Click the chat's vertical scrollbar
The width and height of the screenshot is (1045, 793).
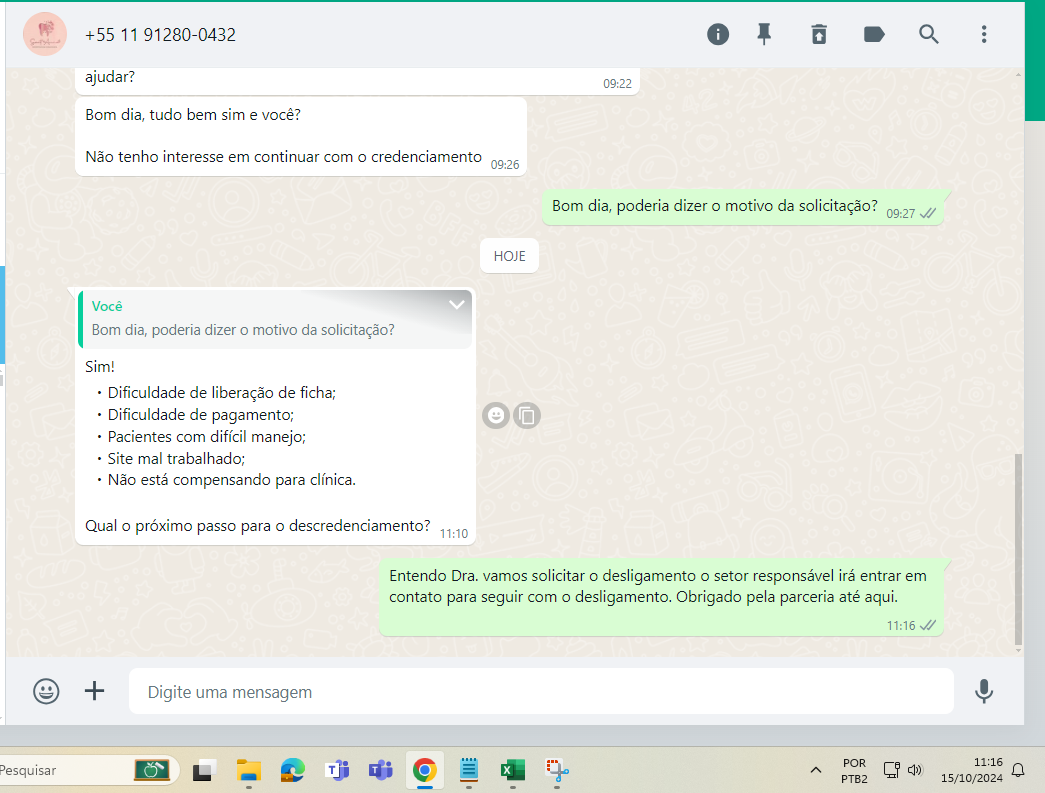click(x=1018, y=548)
